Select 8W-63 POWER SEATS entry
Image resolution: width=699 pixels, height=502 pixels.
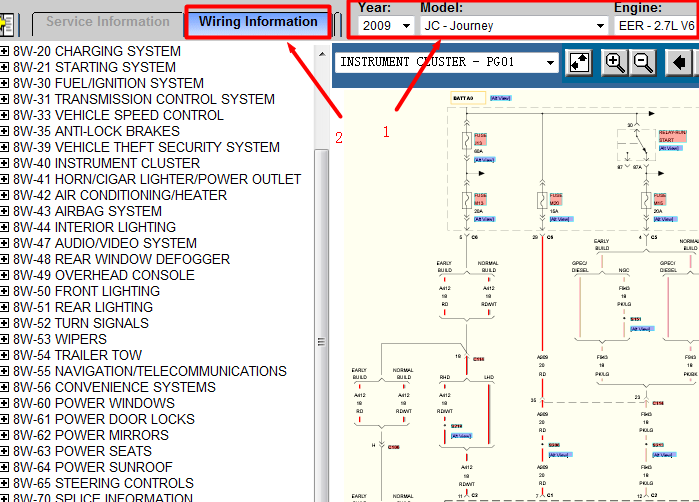coord(82,452)
